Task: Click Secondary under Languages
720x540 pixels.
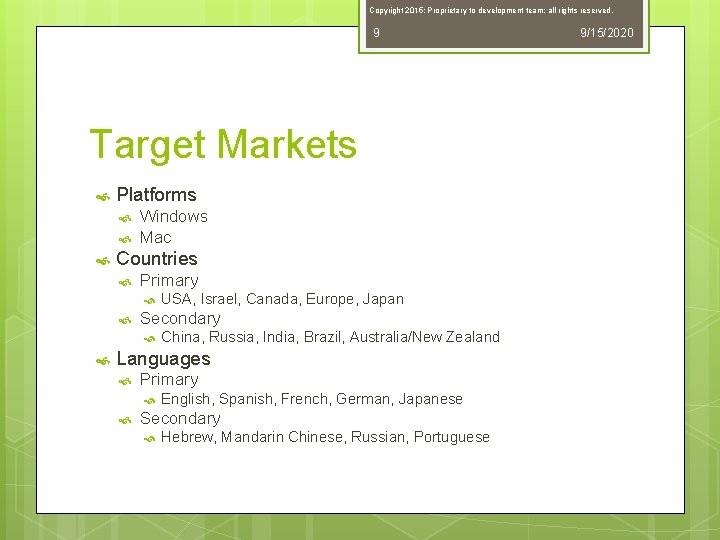Action: tap(180, 418)
